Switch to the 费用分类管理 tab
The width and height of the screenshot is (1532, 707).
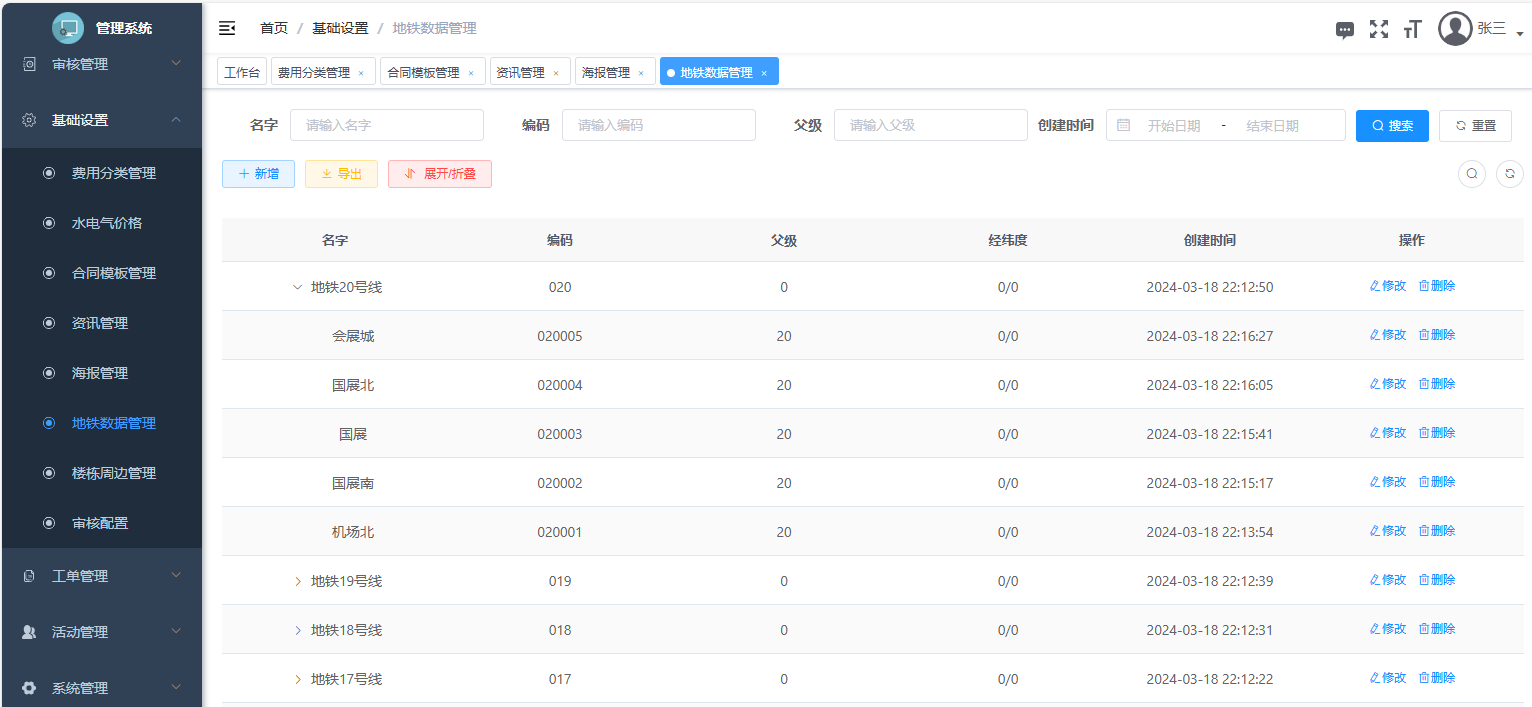[314, 73]
